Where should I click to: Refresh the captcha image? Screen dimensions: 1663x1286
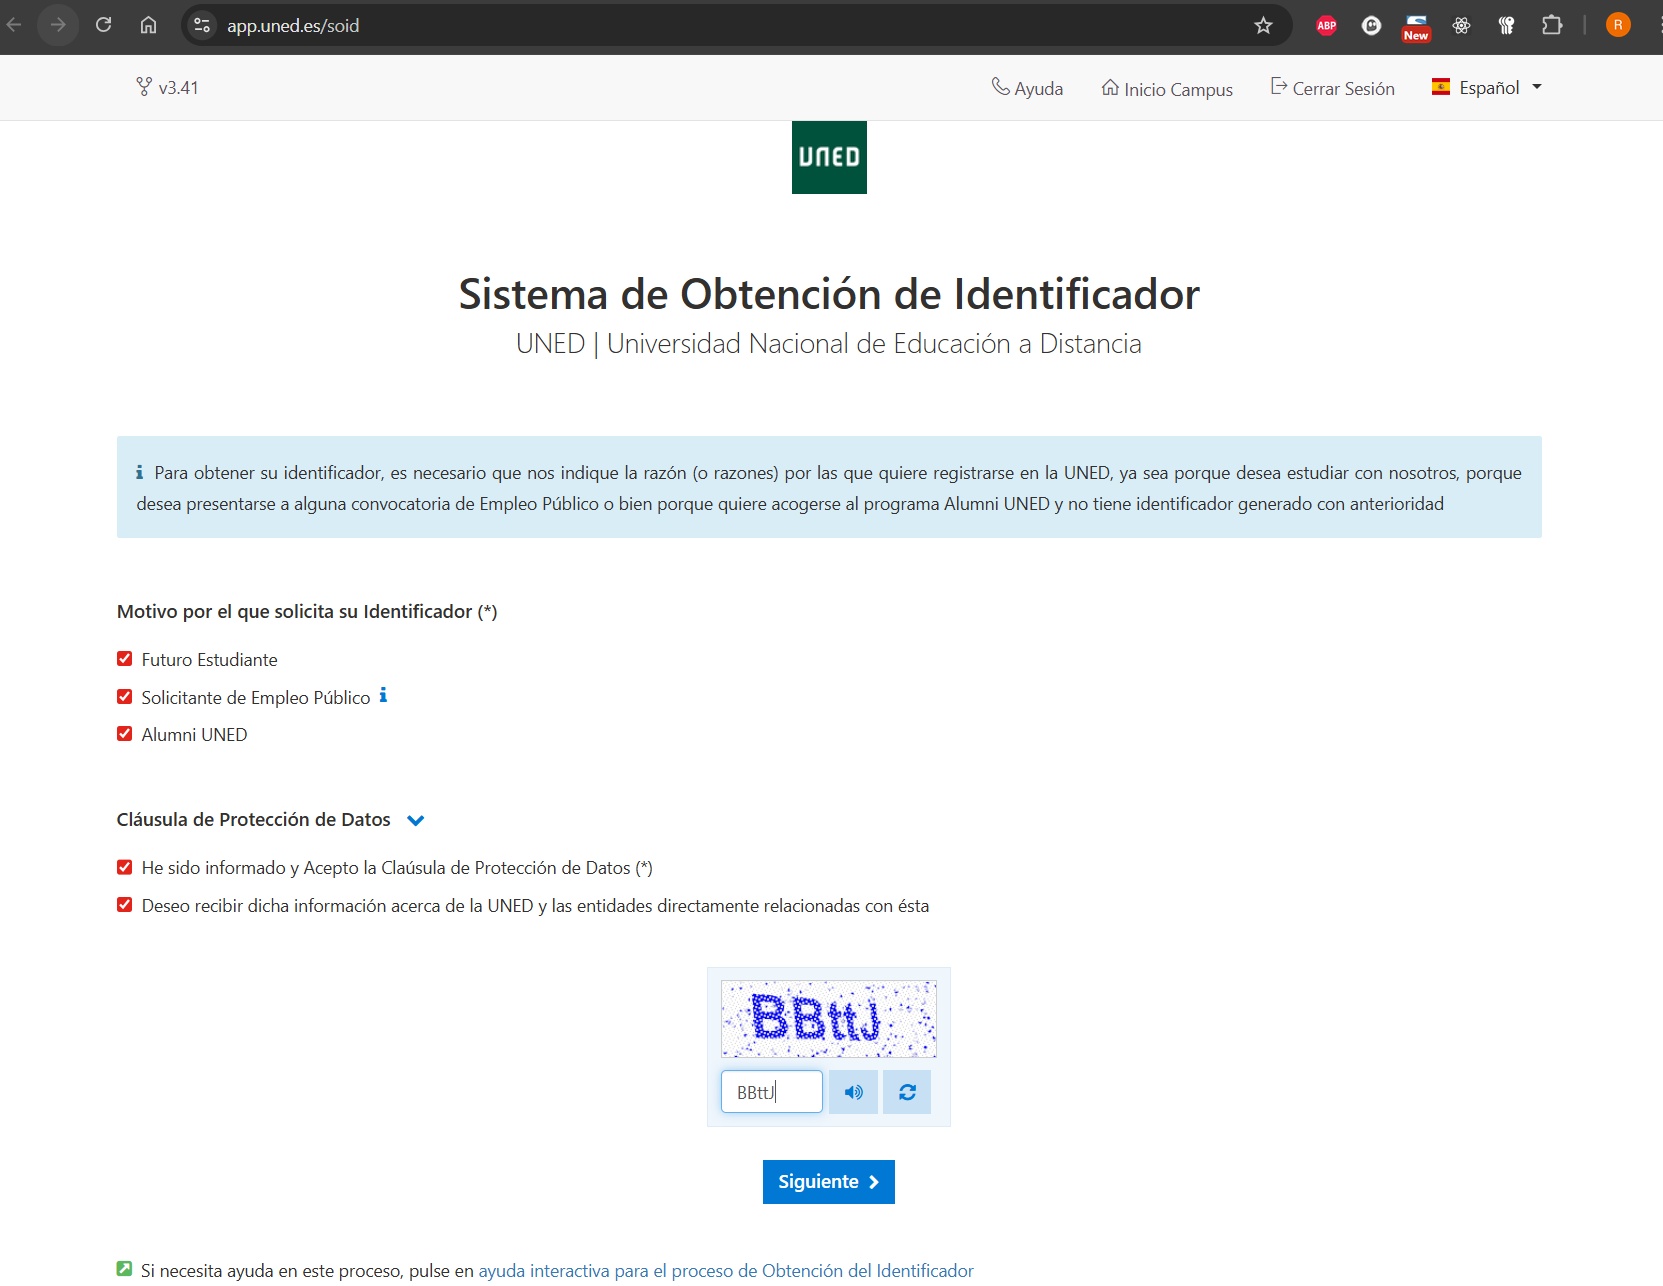coord(907,1092)
